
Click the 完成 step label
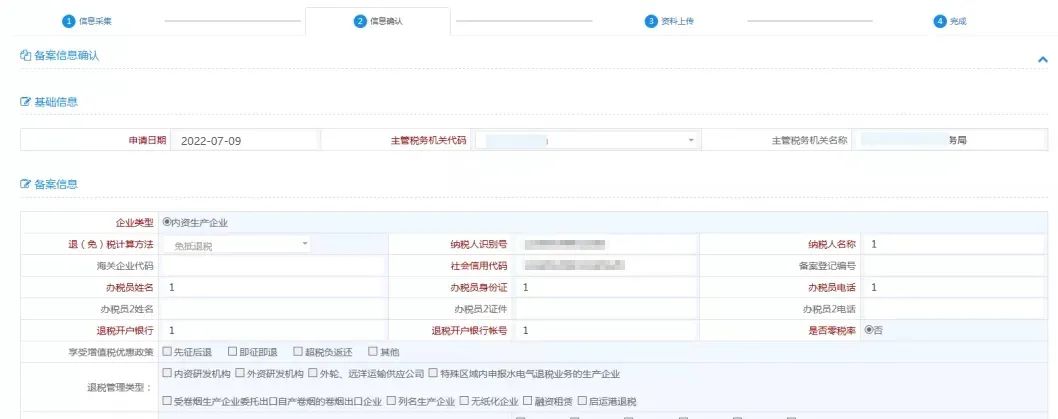coord(958,21)
